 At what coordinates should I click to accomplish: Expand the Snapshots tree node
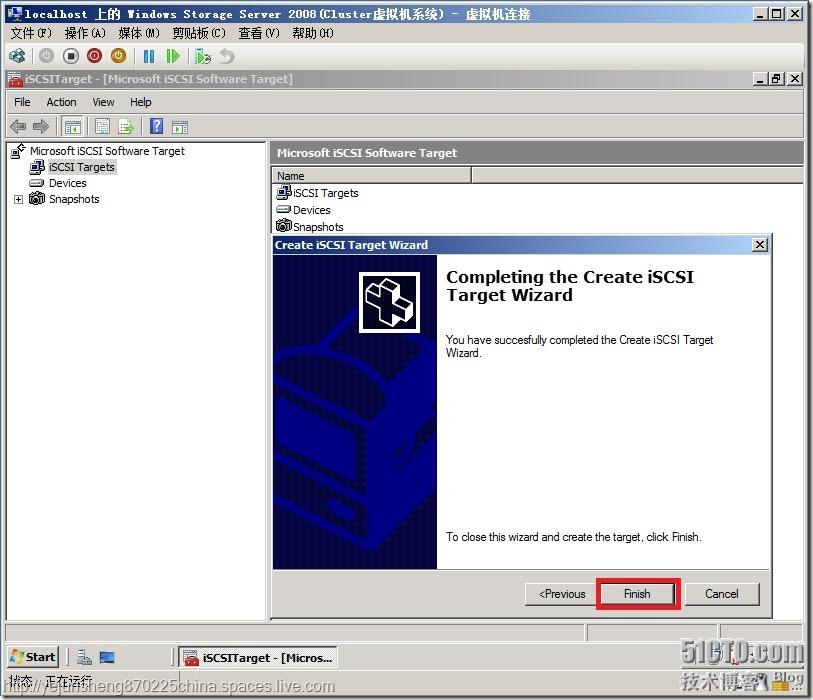click(18, 199)
